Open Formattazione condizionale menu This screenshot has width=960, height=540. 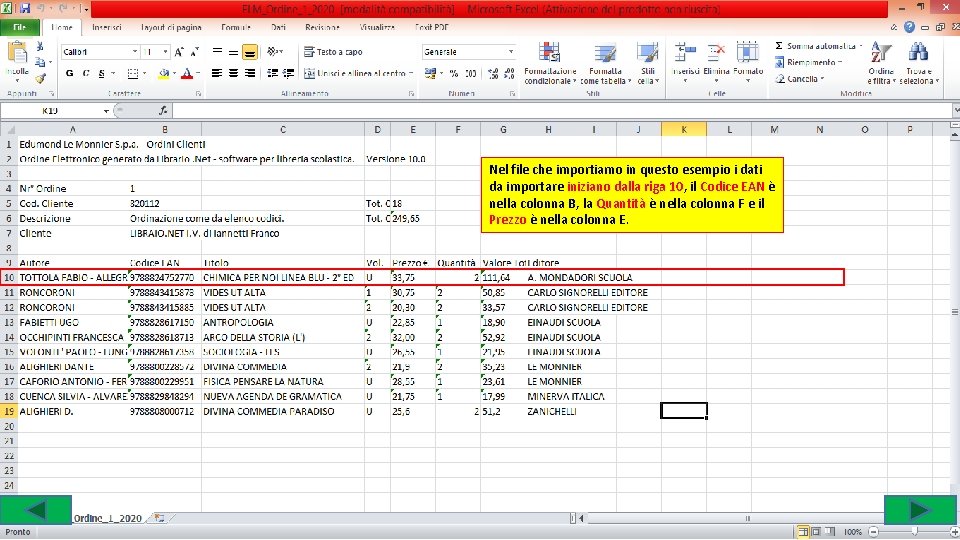(550, 64)
